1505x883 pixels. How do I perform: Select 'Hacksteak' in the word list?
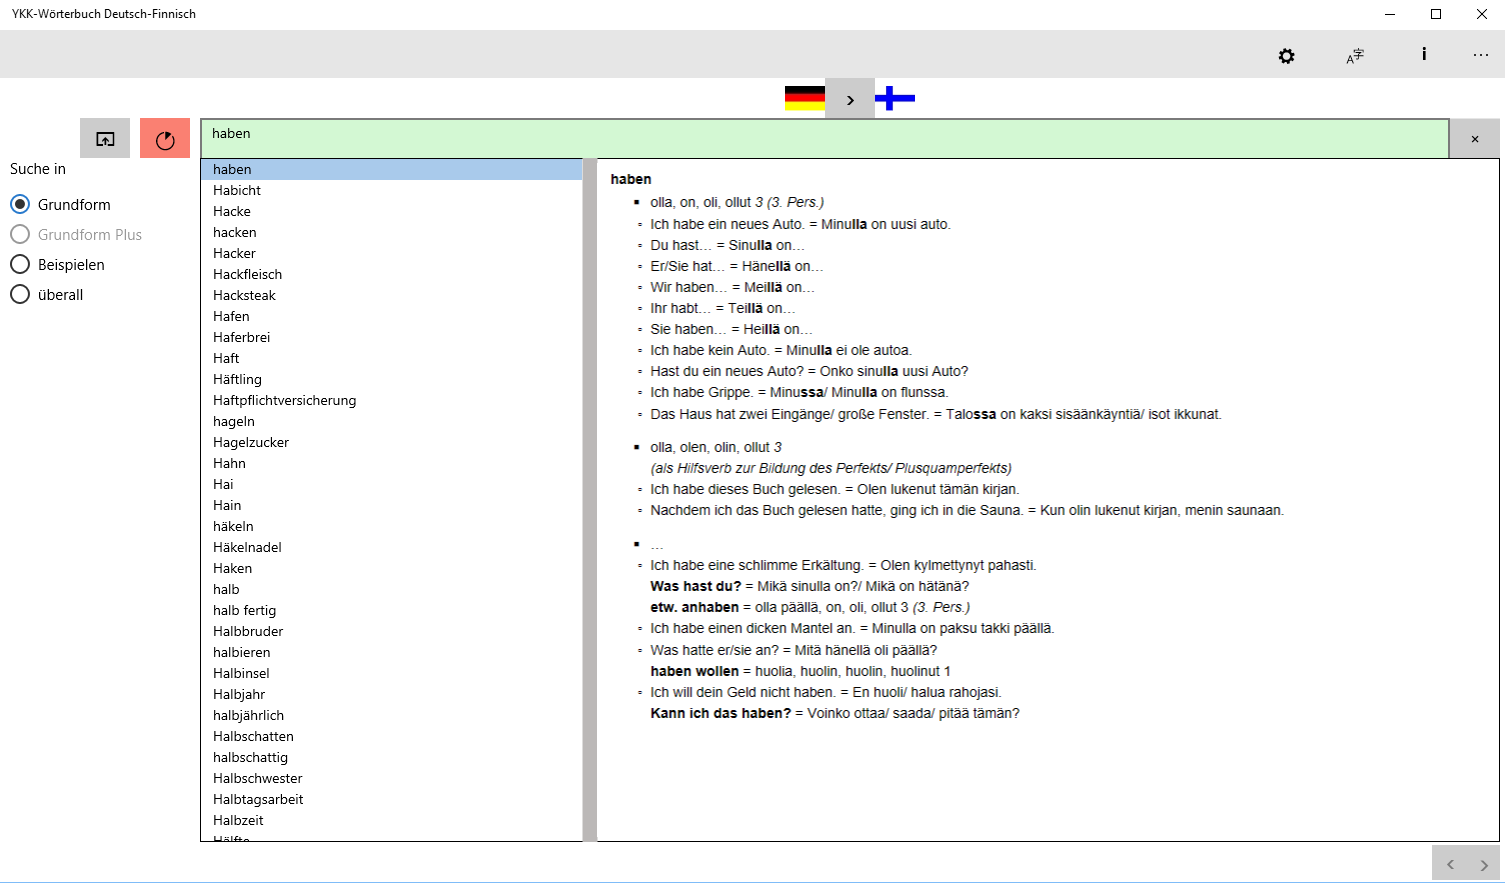[x=391, y=295]
